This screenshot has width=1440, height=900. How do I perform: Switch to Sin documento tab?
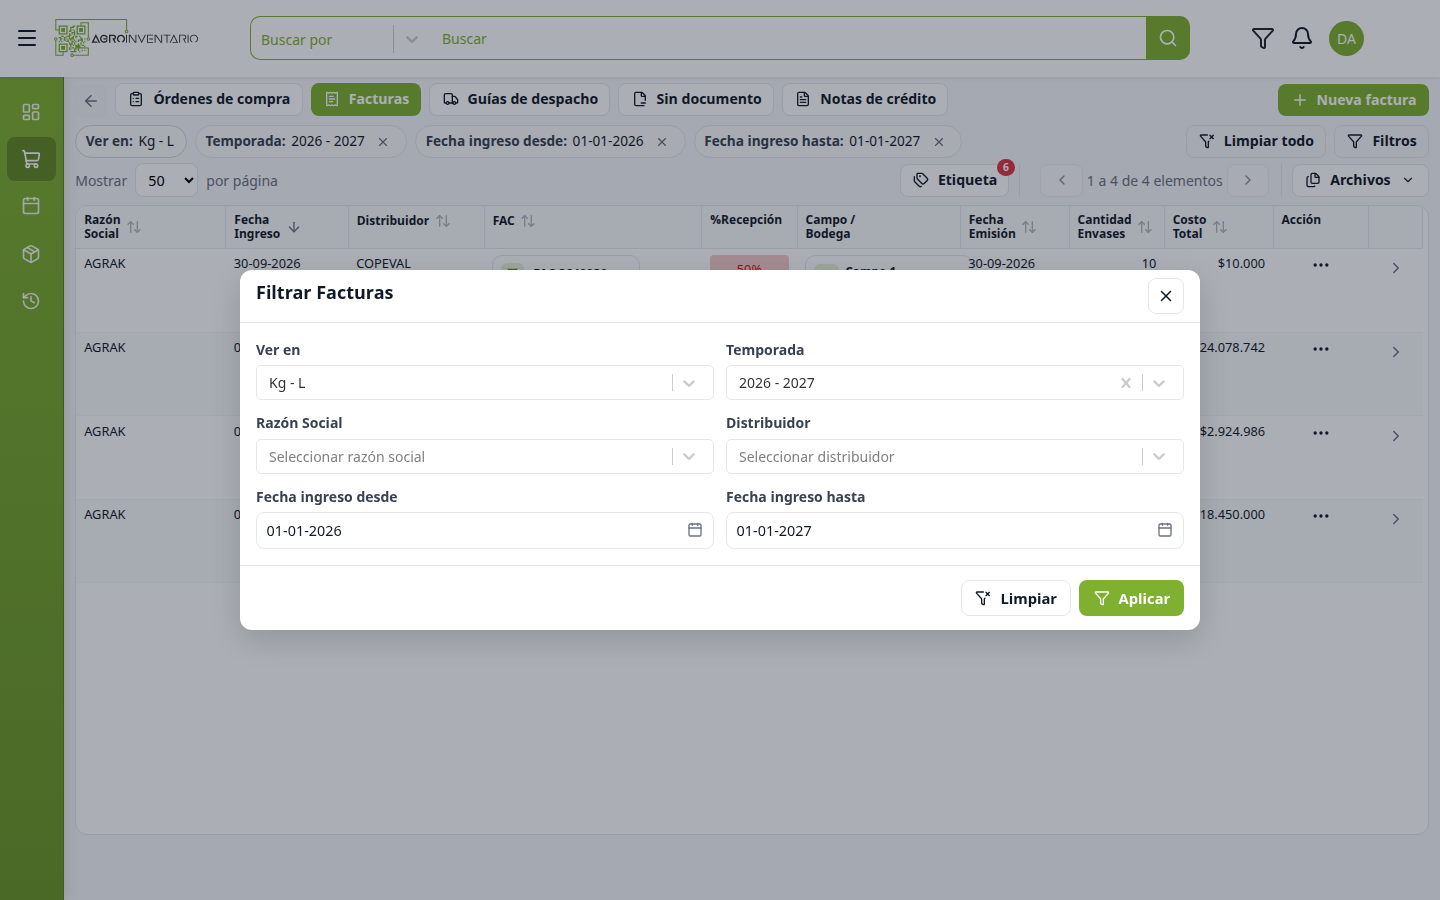pos(696,99)
